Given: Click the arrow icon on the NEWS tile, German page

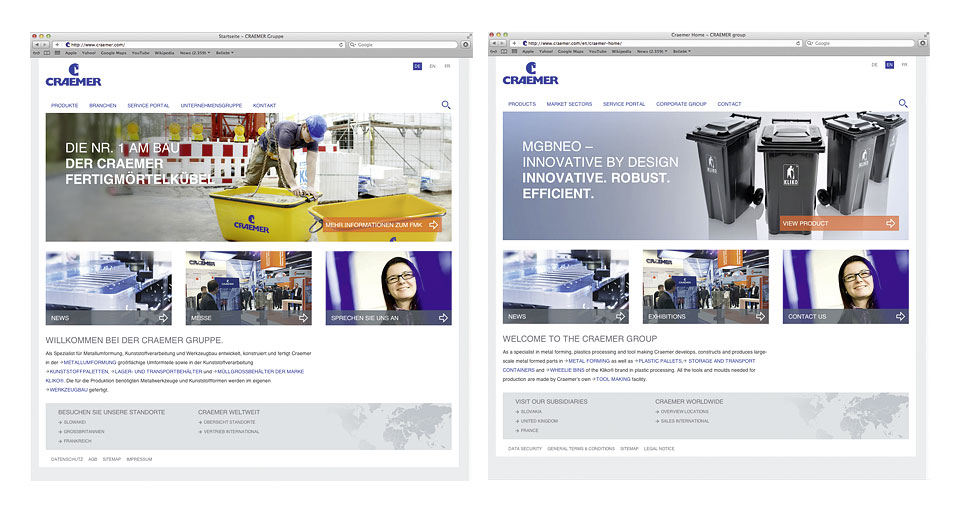Looking at the screenshot, I should (163, 317).
